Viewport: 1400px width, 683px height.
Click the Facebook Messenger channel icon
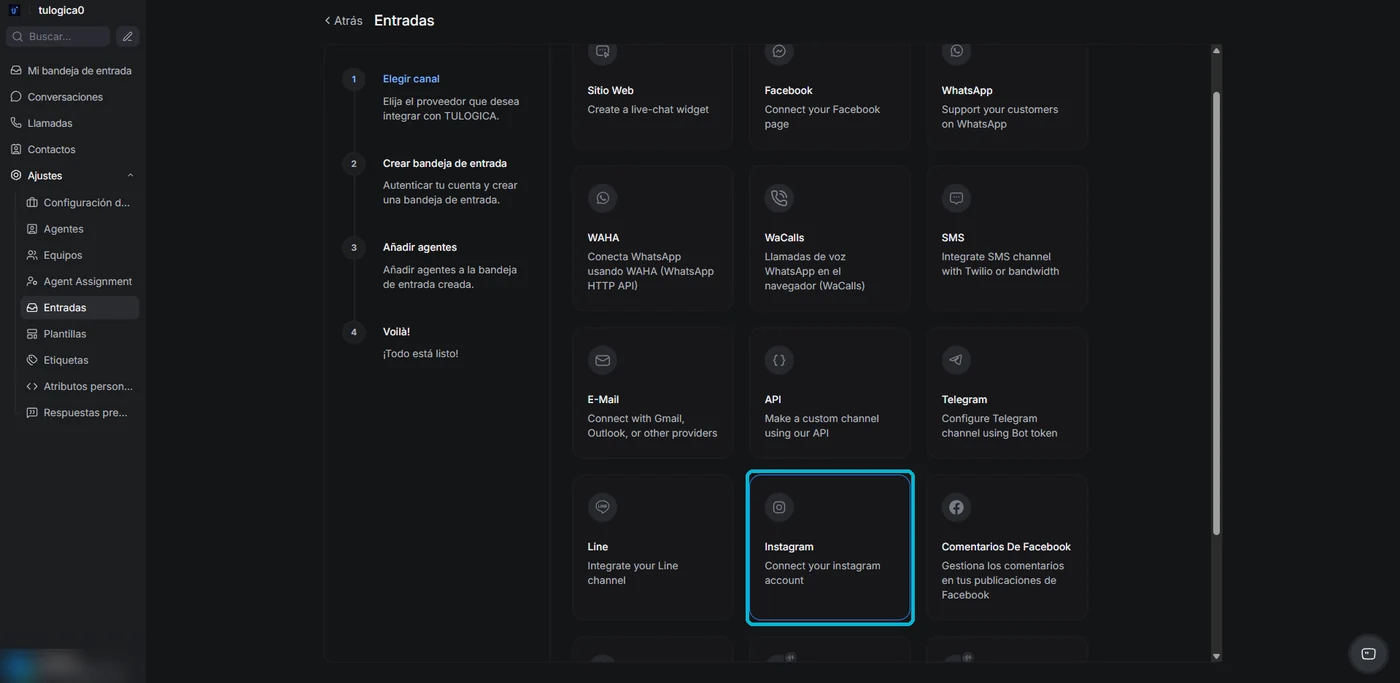point(779,51)
